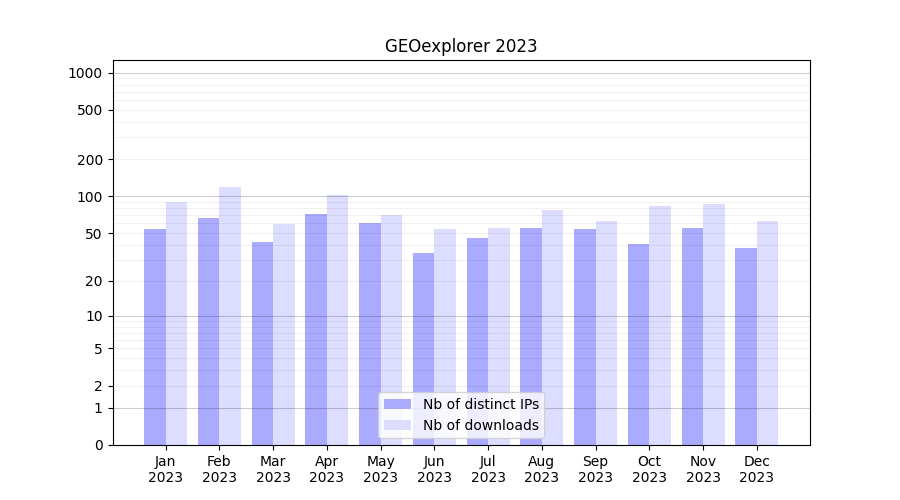Select the Nb of downloads legend label
900x500 pixels.
click(x=480, y=425)
